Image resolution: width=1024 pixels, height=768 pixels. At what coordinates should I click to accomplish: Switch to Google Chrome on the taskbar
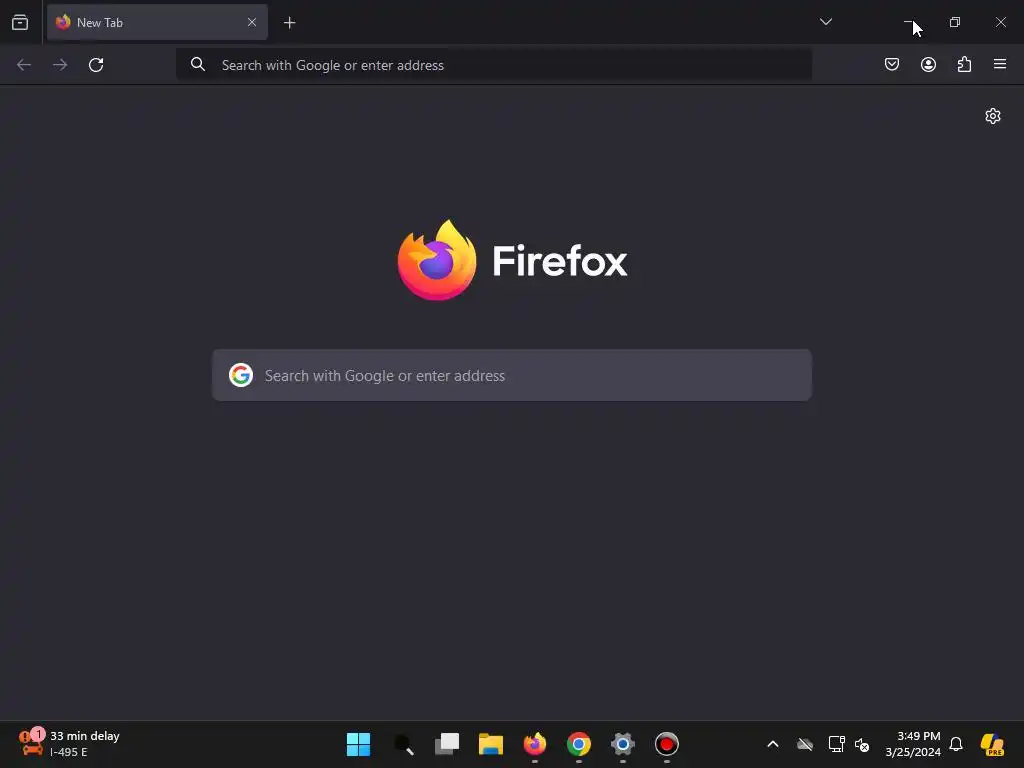click(x=579, y=744)
